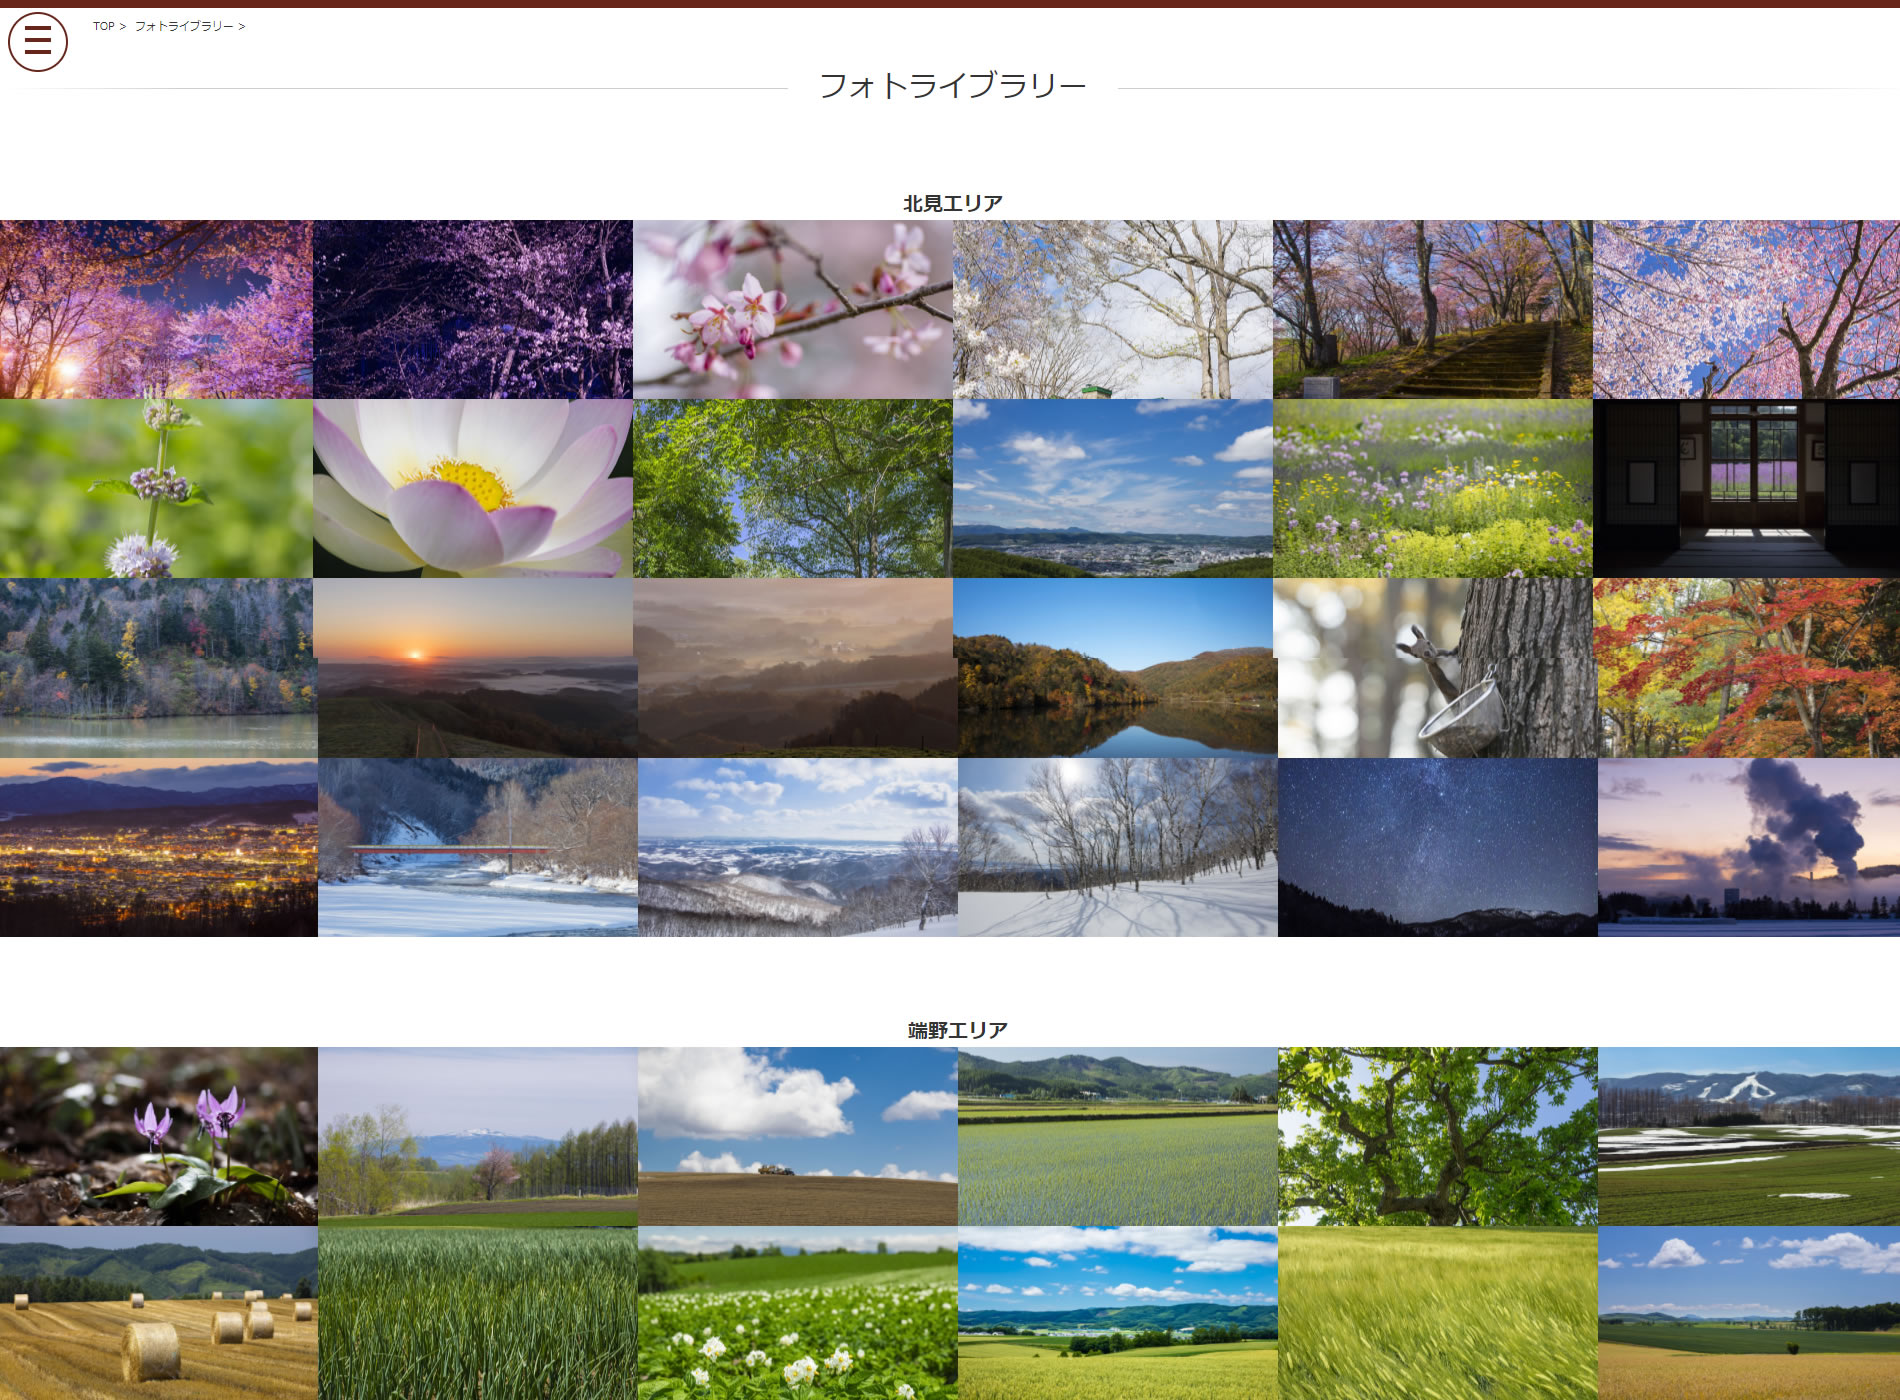View the white potato flowers field photo

click(798, 1313)
